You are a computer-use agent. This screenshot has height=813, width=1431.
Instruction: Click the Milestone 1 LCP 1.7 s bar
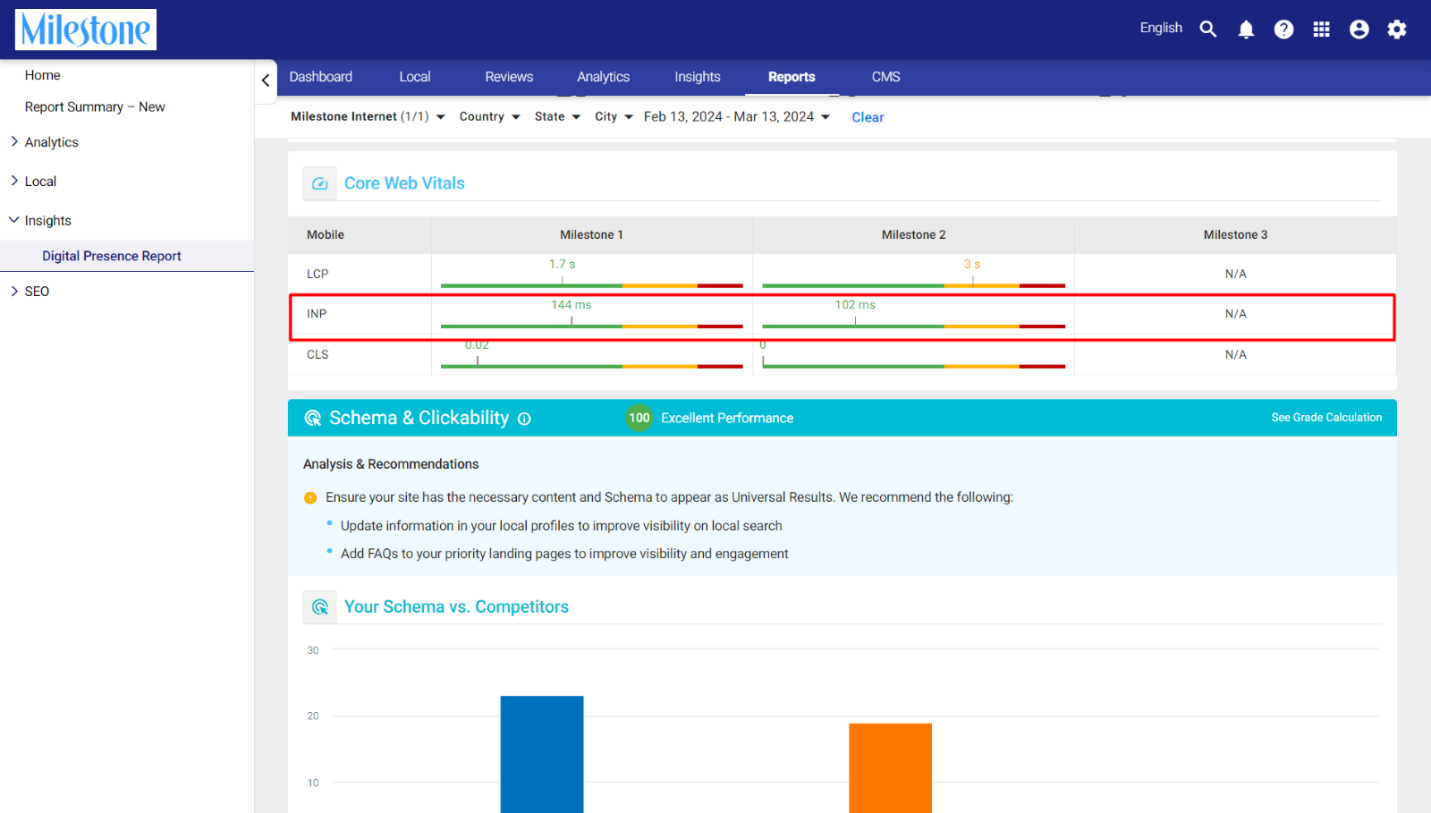(x=591, y=285)
